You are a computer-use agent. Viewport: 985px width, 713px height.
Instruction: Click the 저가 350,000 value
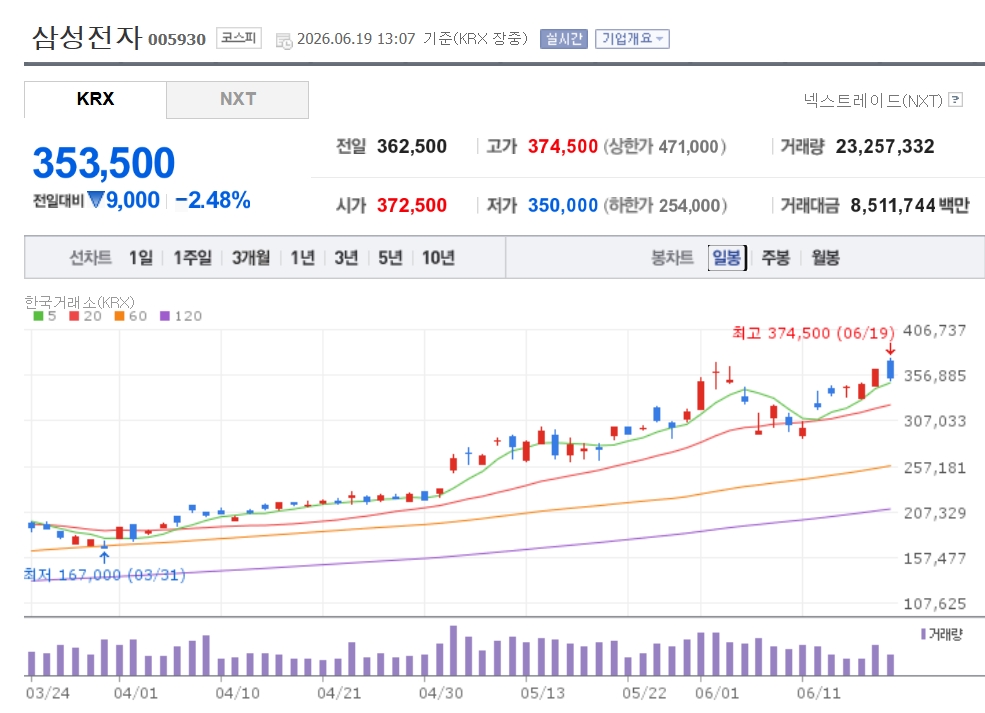tap(562, 205)
